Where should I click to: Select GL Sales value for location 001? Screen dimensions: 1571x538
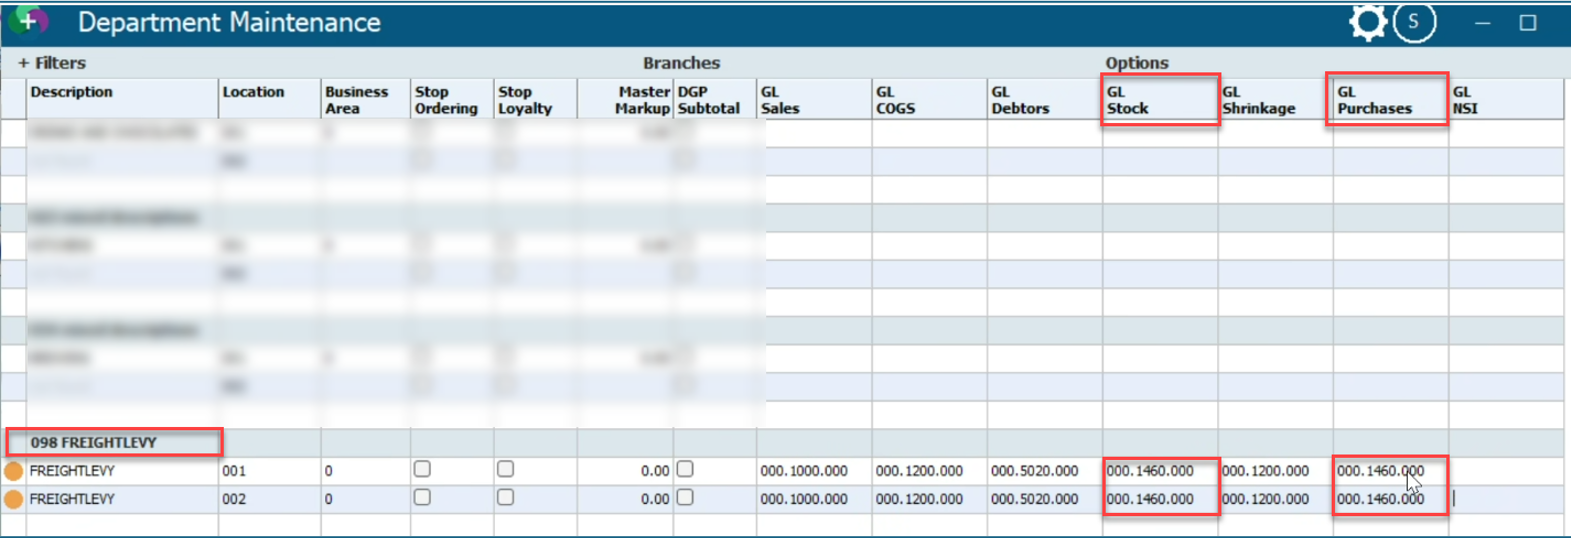point(804,471)
